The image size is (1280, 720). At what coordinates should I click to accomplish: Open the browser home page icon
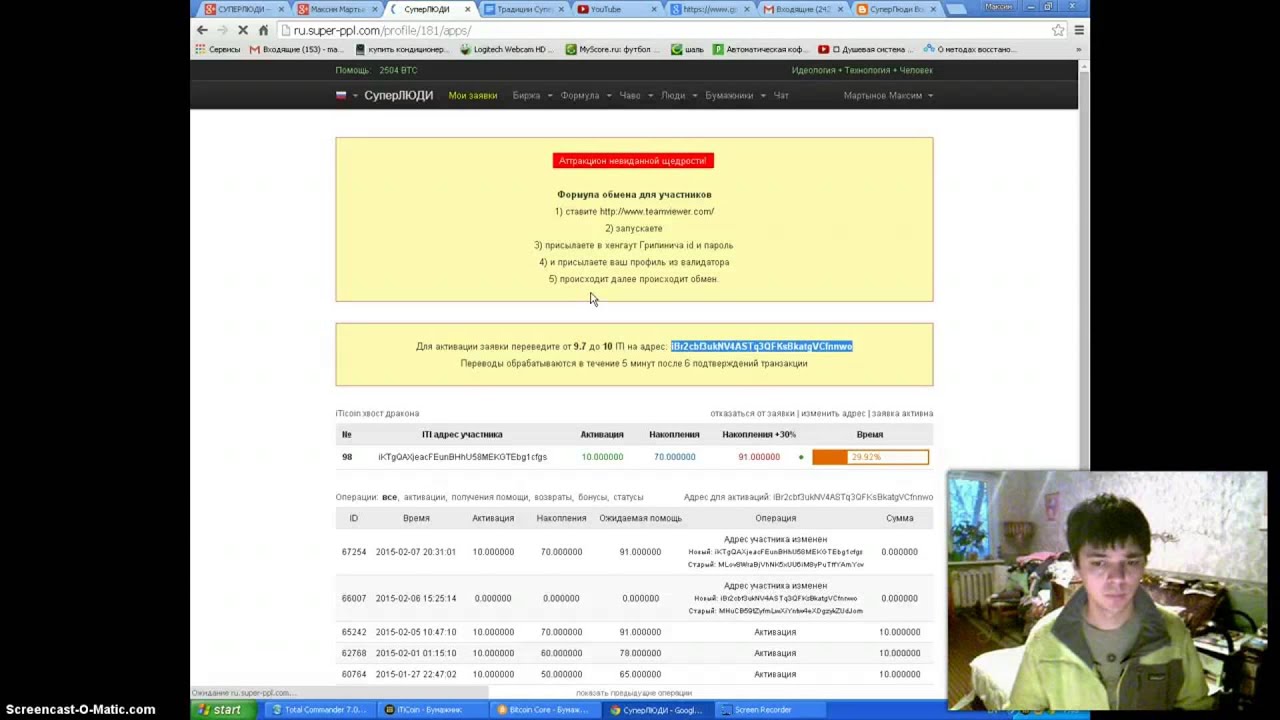coord(263,30)
